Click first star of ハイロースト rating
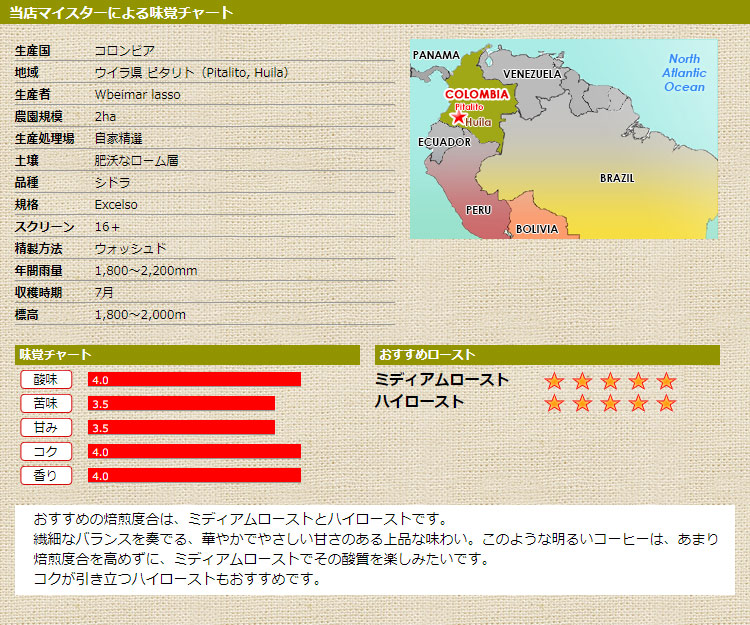 [x=554, y=403]
